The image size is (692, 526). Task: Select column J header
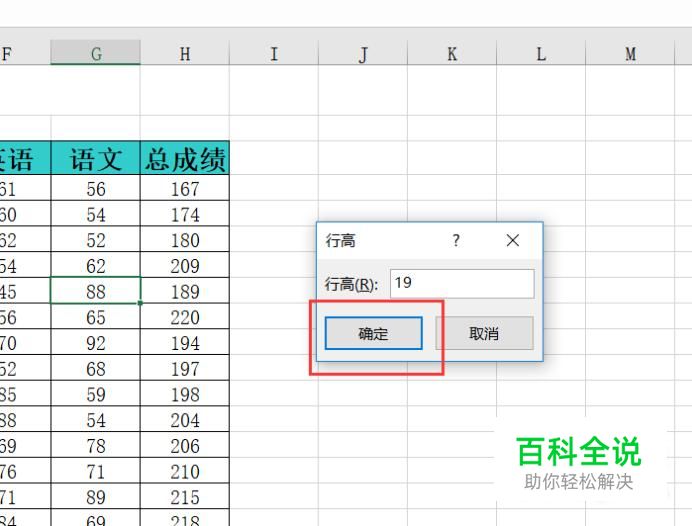pos(363,53)
